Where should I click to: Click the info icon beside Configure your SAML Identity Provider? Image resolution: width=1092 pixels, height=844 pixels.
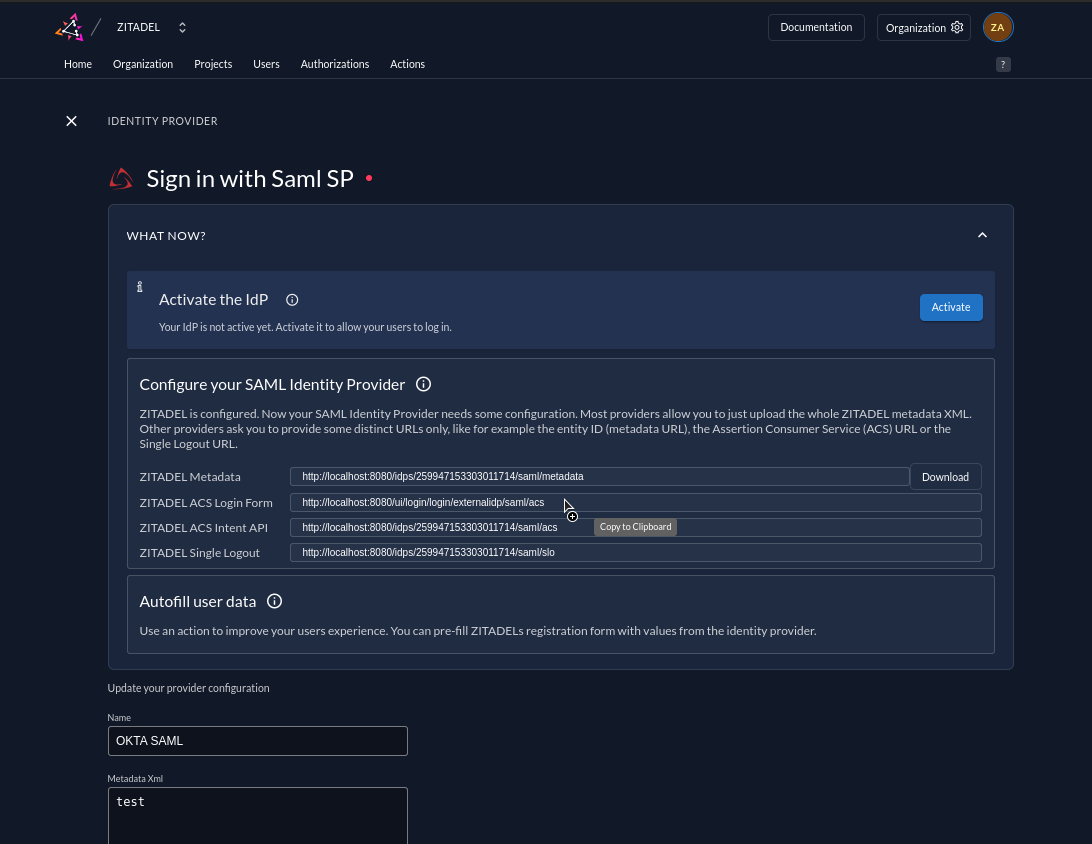pyautogui.click(x=423, y=384)
